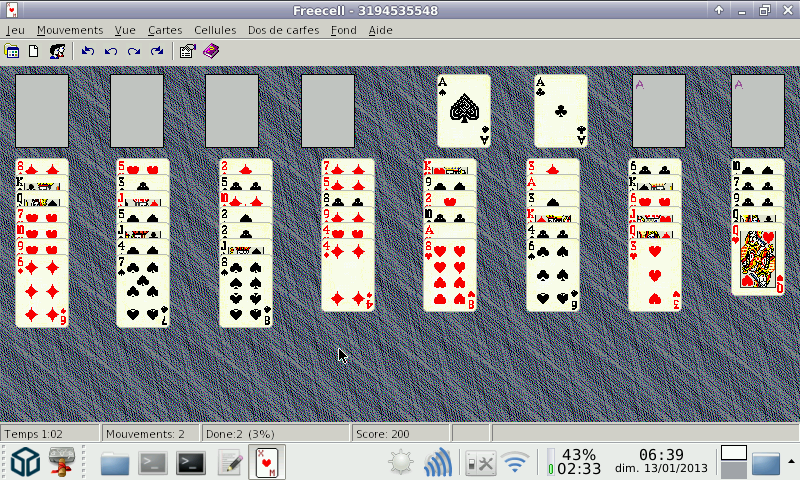
Task: Click the Temps 1:02 status field
Action: (50, 434)
